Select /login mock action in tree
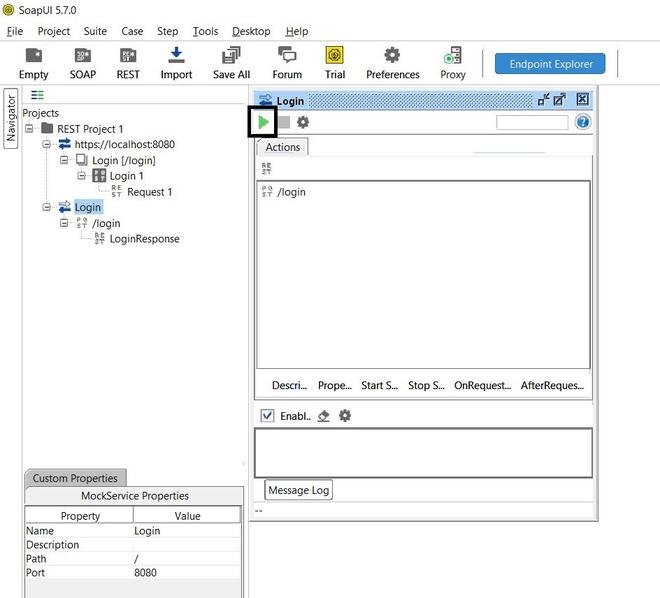The width and height of the screenshot is (660, 598). 106,223
